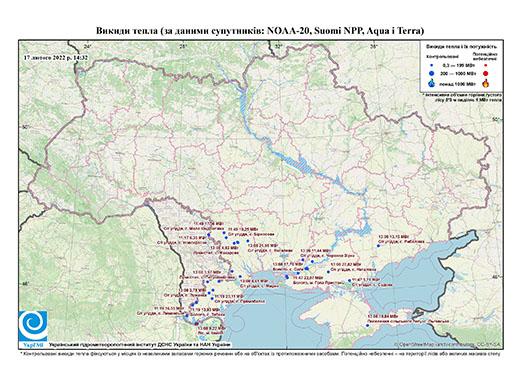Click the institute name text beside the logo

(139, 344)
